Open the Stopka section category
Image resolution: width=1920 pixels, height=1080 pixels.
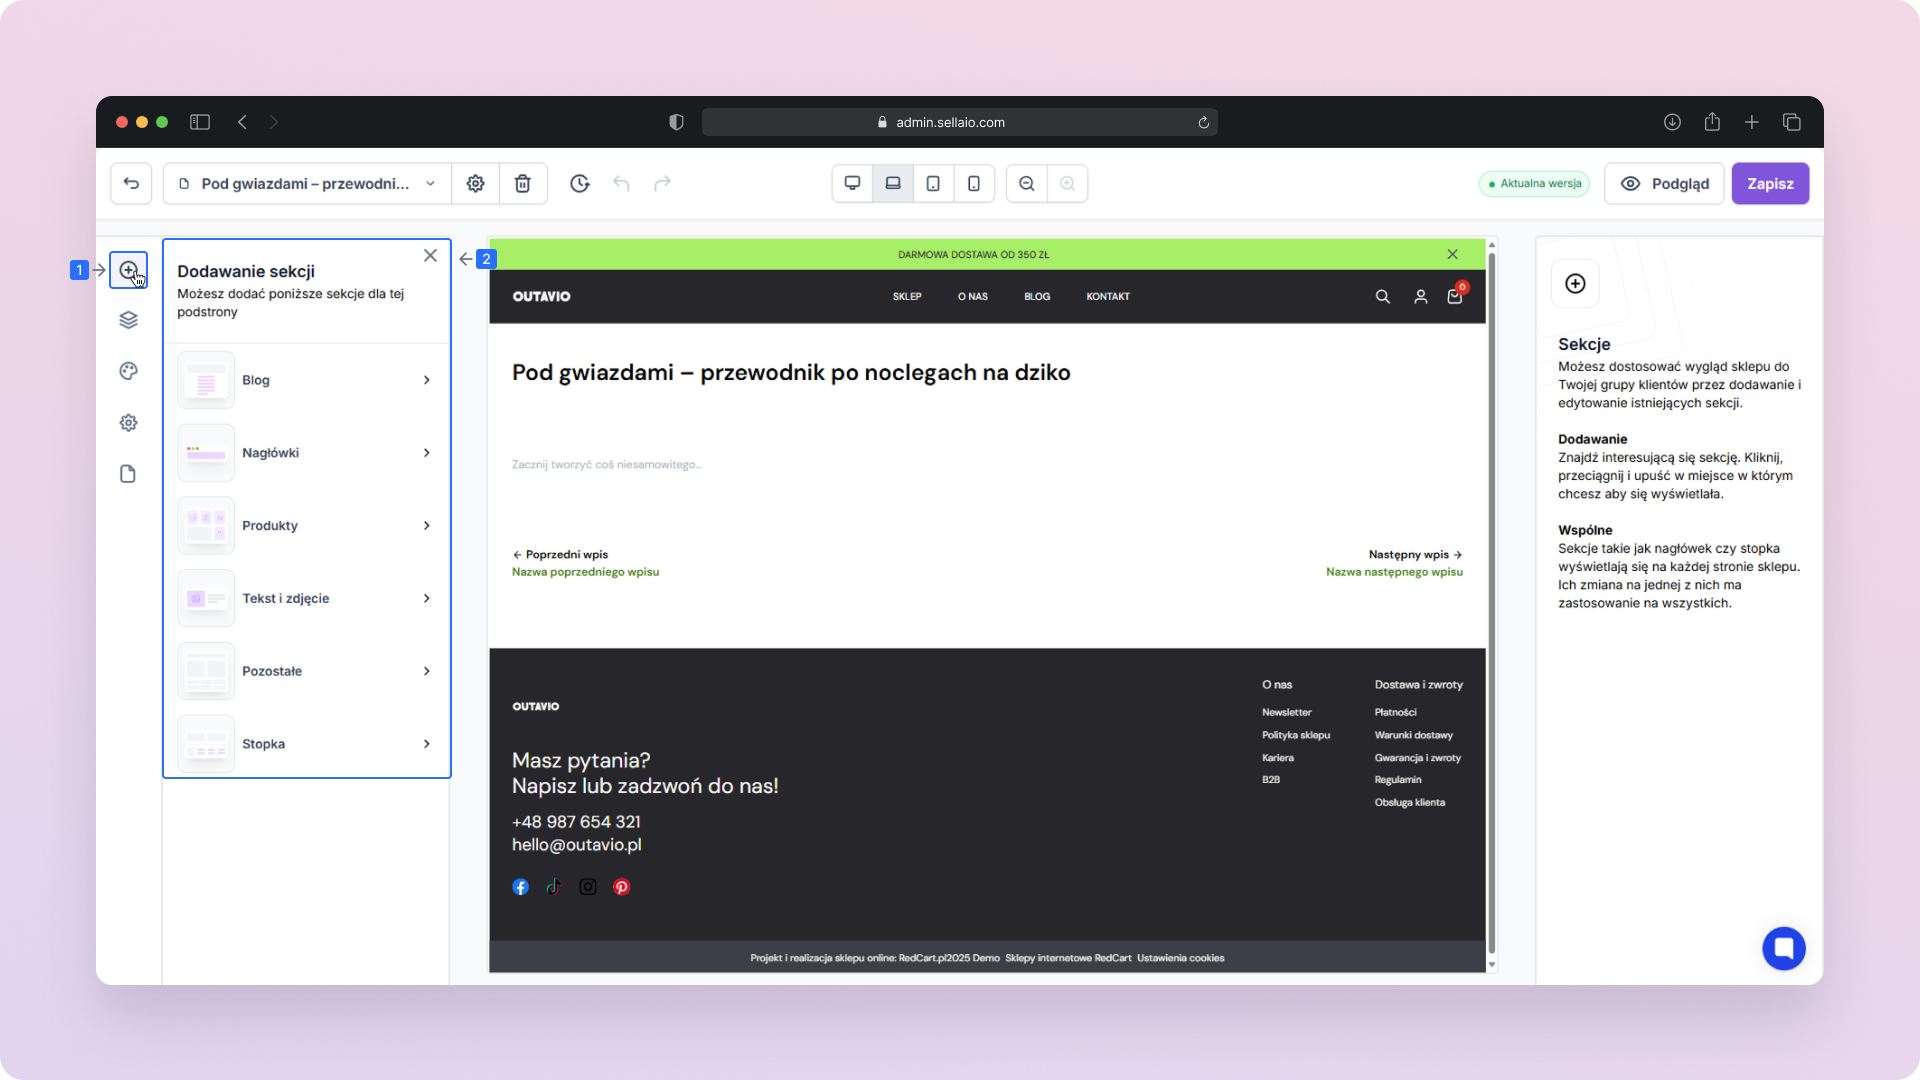click(x=306, y=744)
